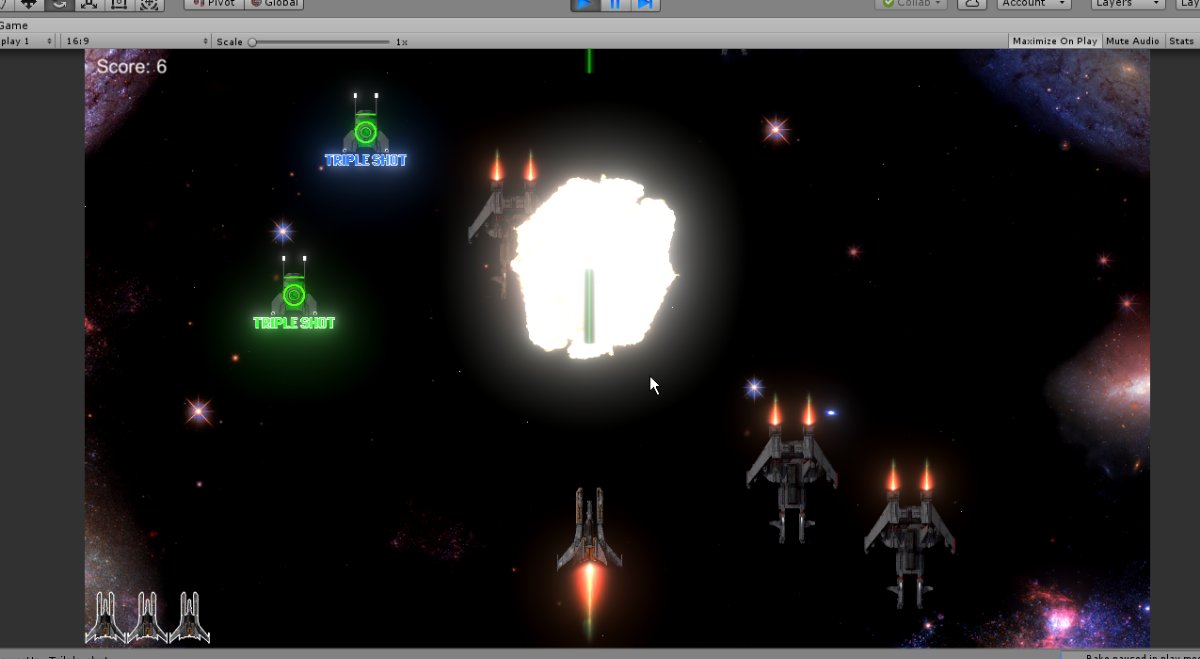Screen dimensions: 1200x659
Task: Step forward one frame
Action: click(646, 4)
